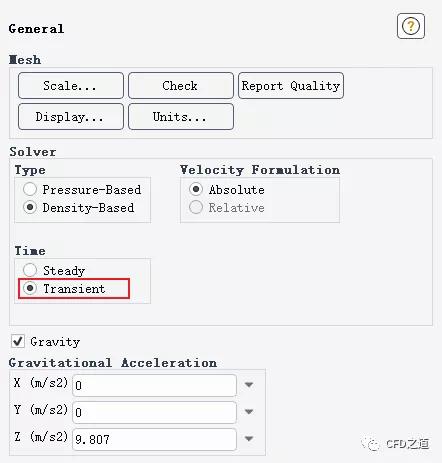The width and height of the screenshot is (442, 463).
Task: Click the Z acceleration field showing 9.807
Action: click(154, 439)
